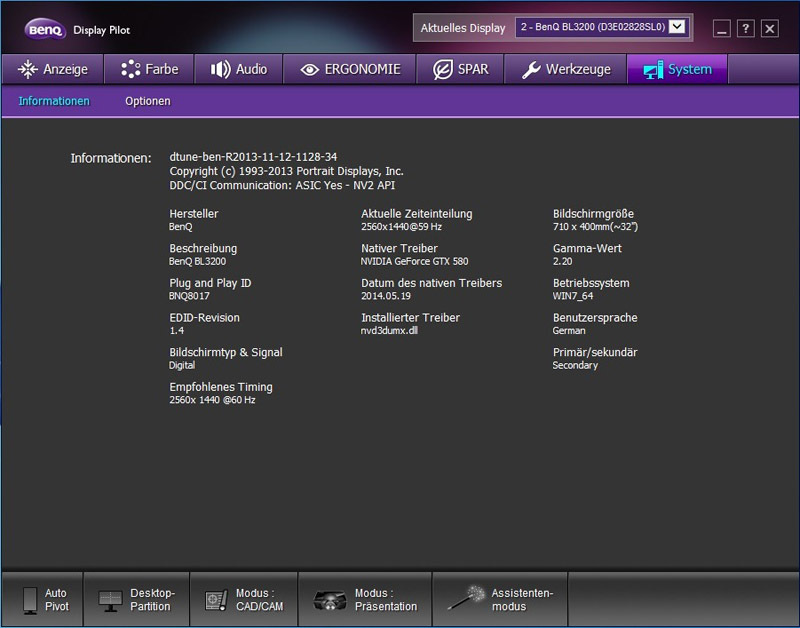
Task: Minimize the Display Pilot window
Action: (x=721, y=29)
